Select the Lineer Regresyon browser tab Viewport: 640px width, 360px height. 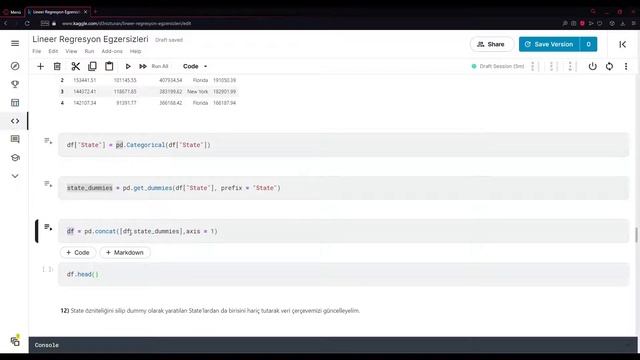point(58,12)
